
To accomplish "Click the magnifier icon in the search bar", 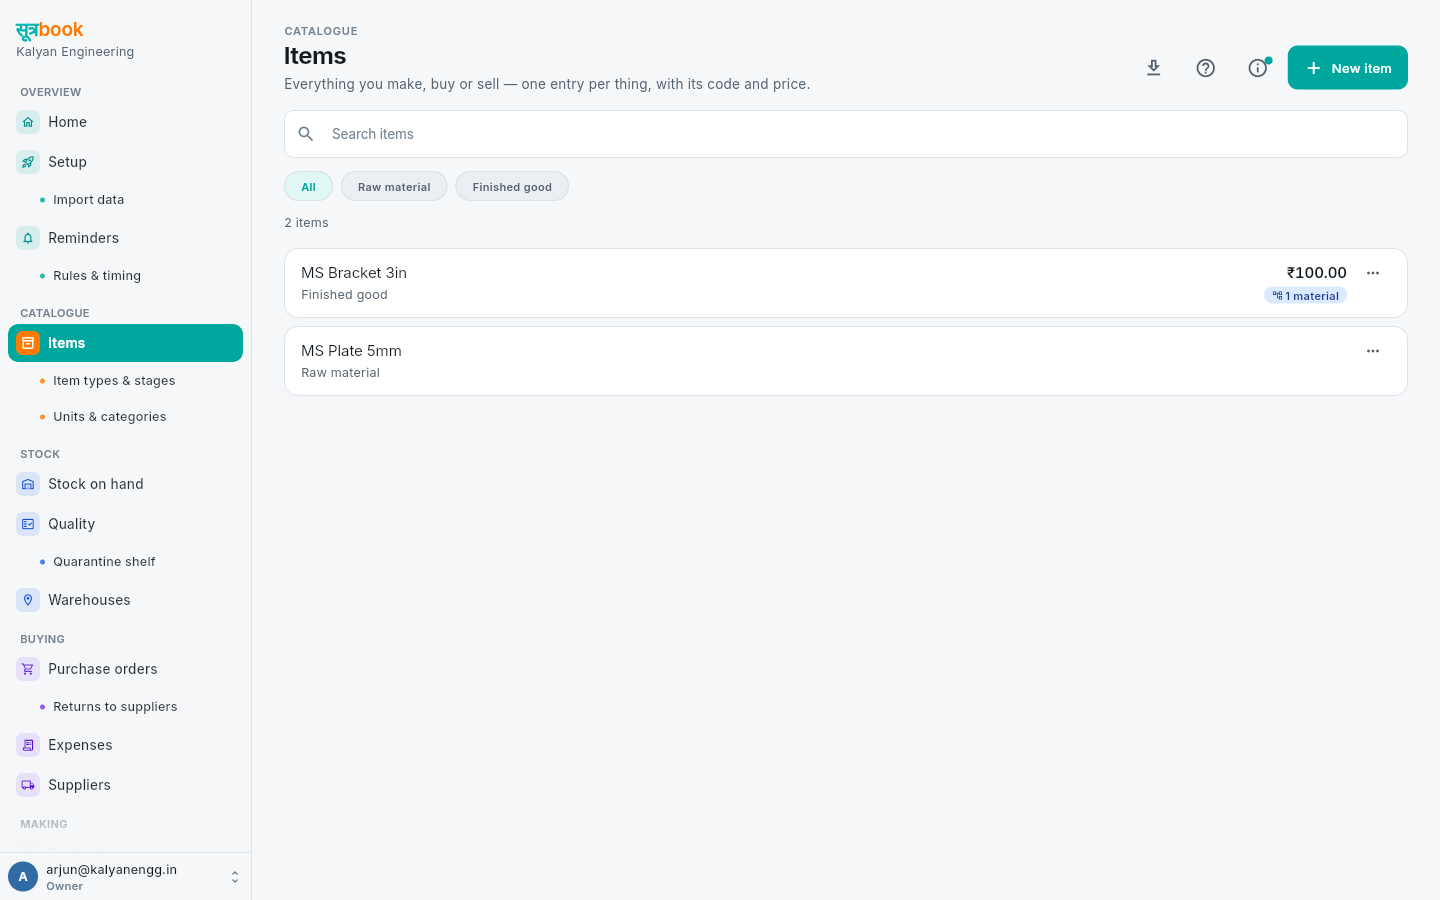I will pyautogui.click(x=306, y=134).
